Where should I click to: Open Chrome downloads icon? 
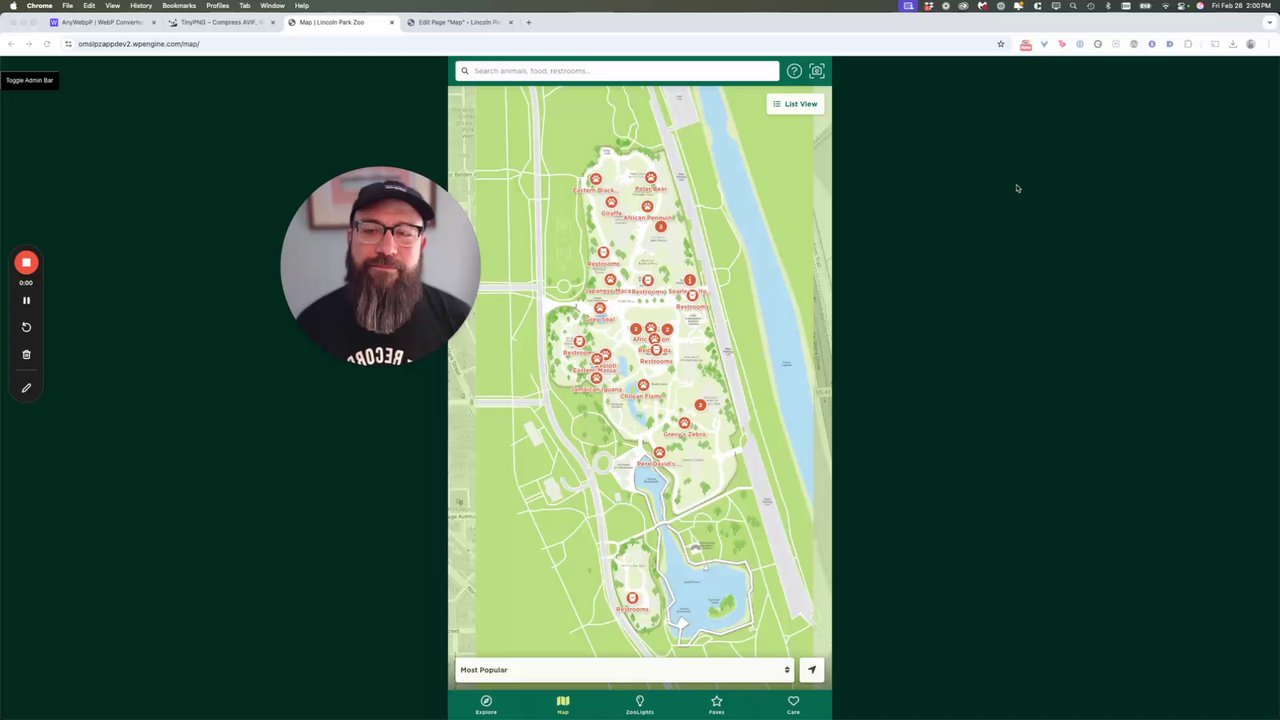point(1232,44)
